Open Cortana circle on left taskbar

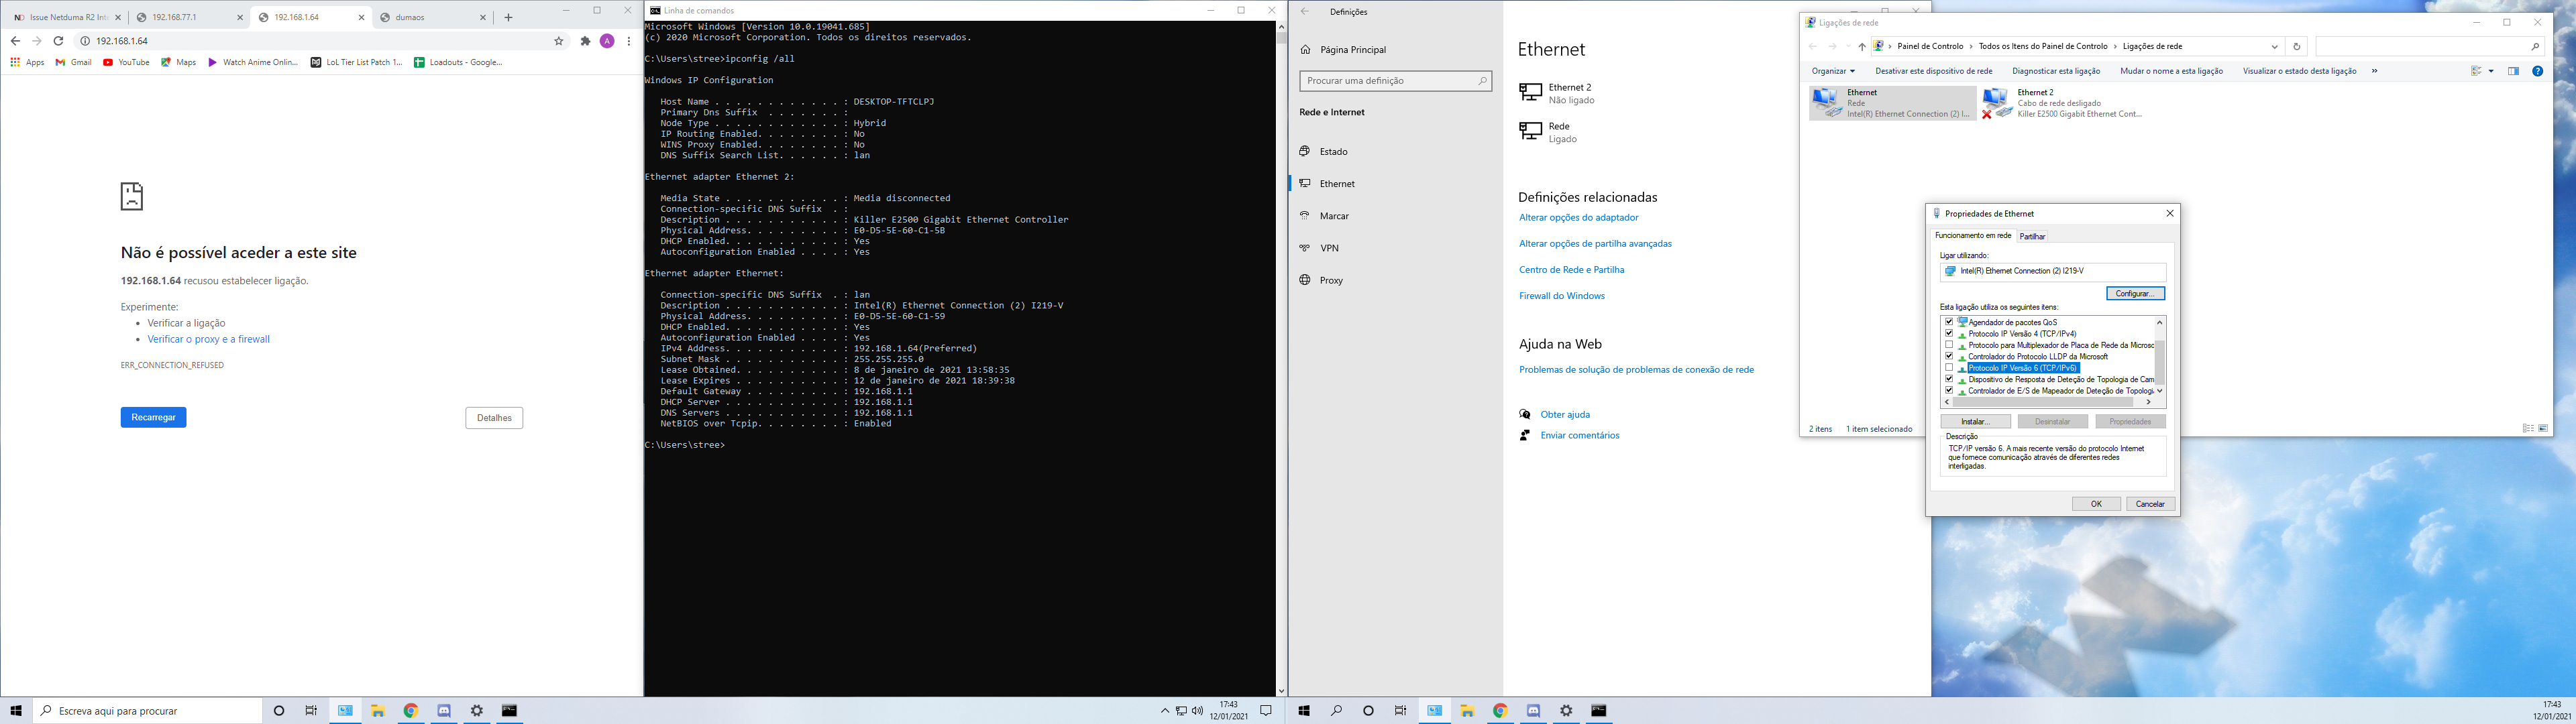279,711
